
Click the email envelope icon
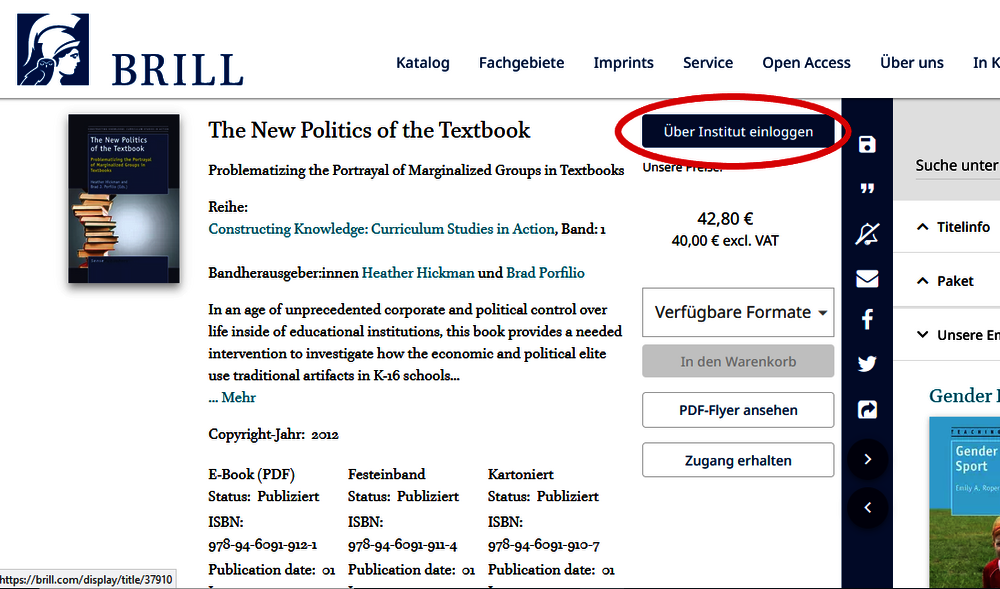pos(867,279)
